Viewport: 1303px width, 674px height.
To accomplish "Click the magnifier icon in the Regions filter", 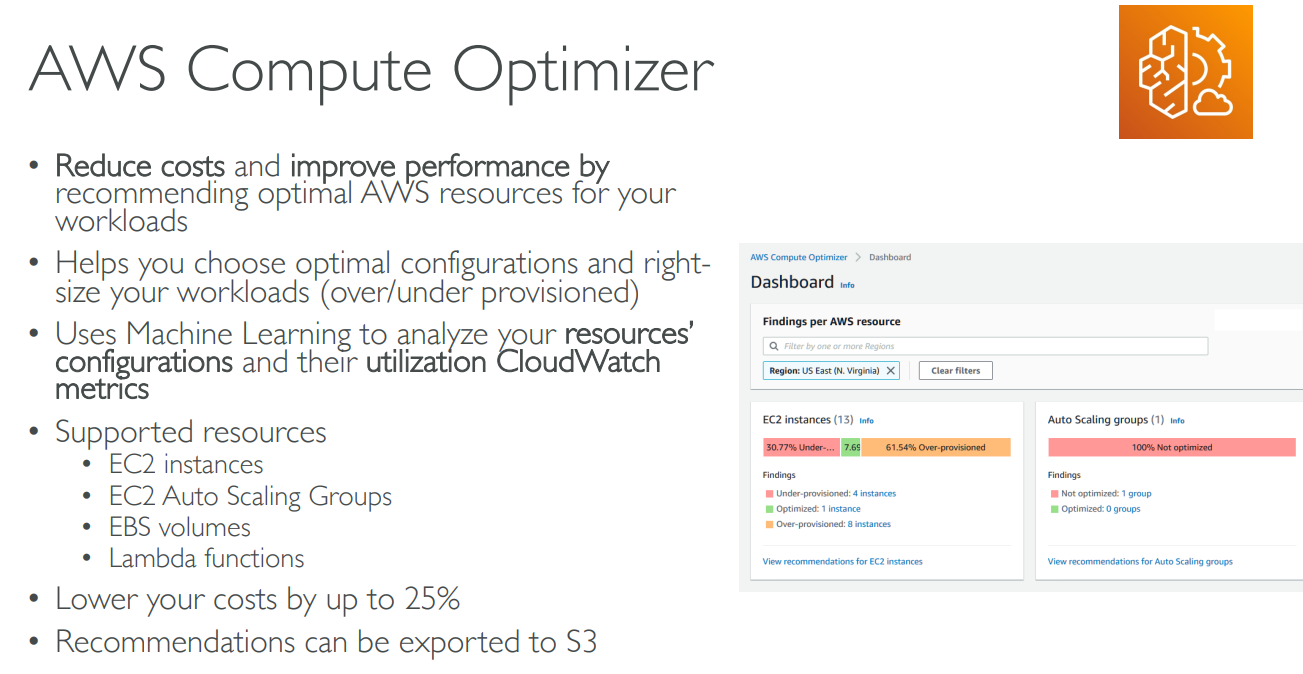I will click(x=773, y=346).
